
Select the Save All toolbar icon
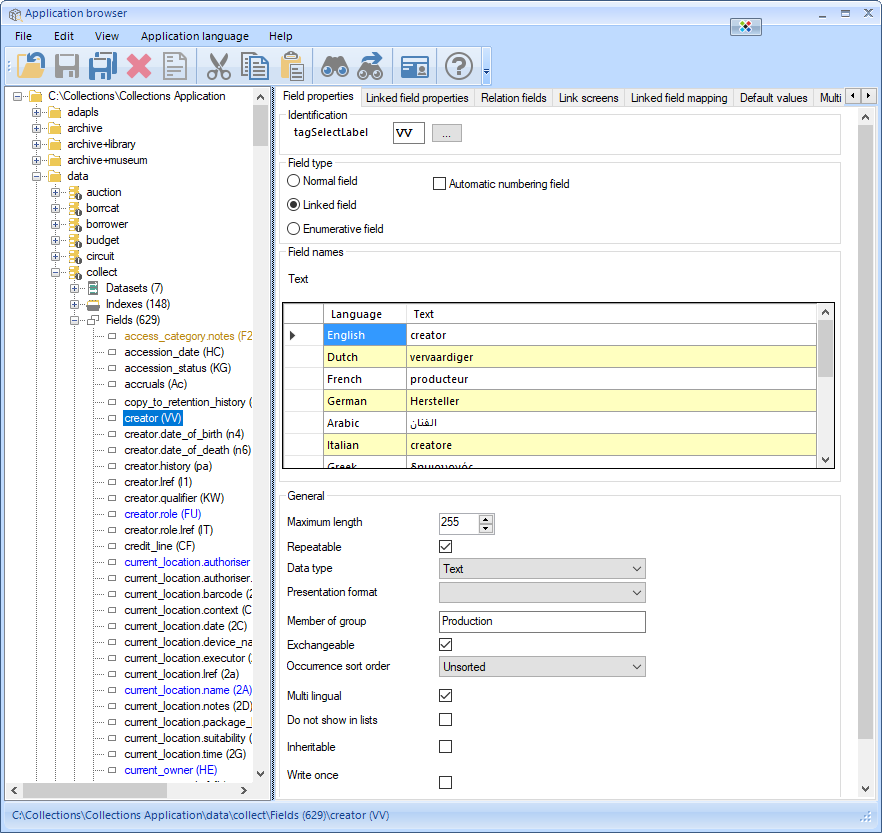[100, 65]
